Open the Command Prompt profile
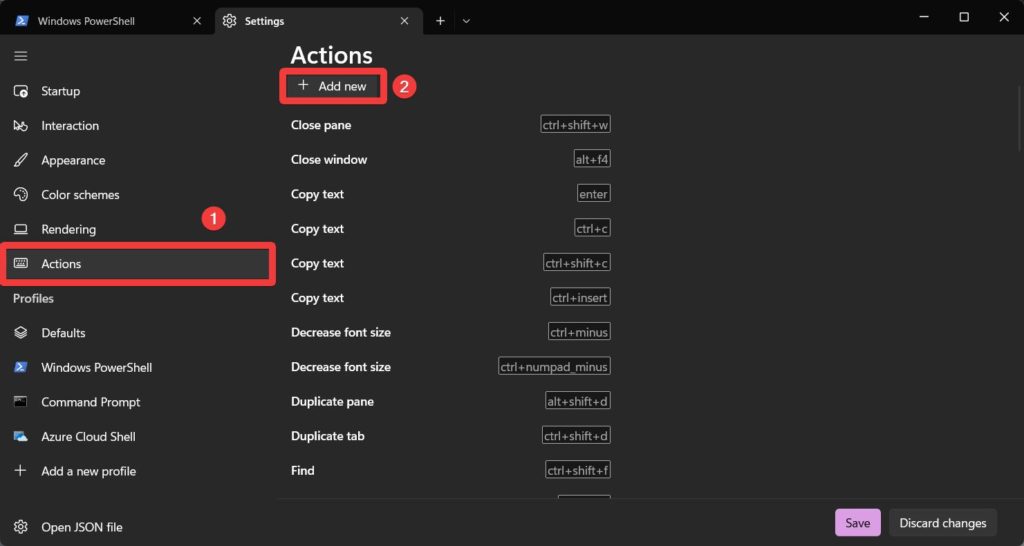This screenshot has width=1024, height=546. pos(90,402)
